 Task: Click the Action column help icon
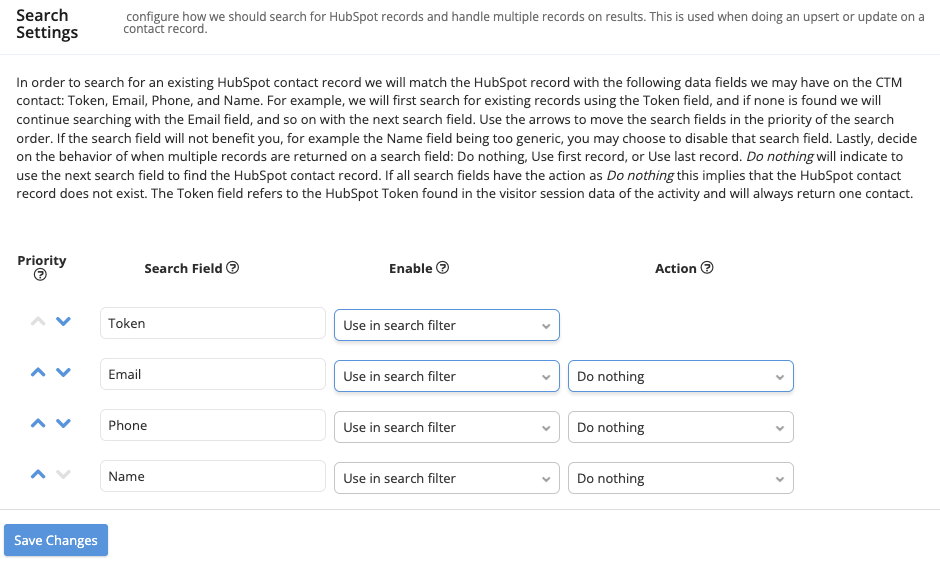707,268
